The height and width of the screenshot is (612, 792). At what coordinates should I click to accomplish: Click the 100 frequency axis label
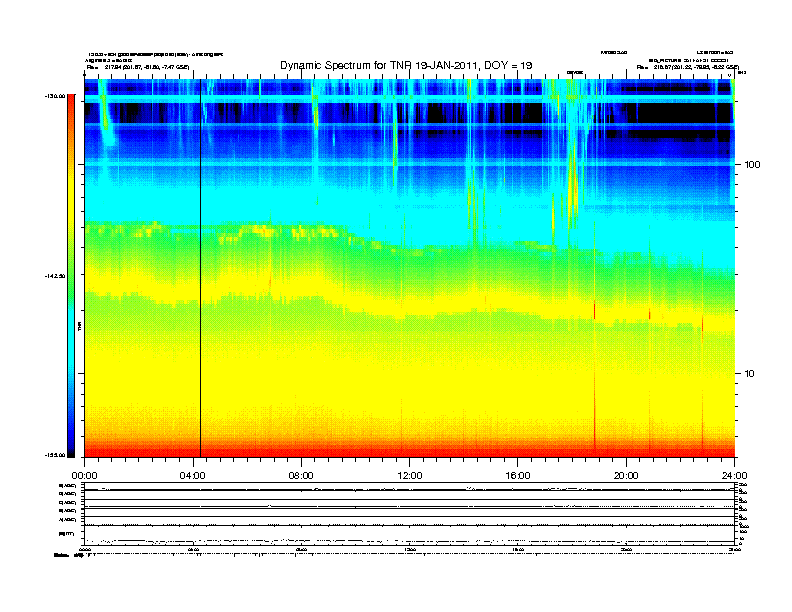click(752, 165)
